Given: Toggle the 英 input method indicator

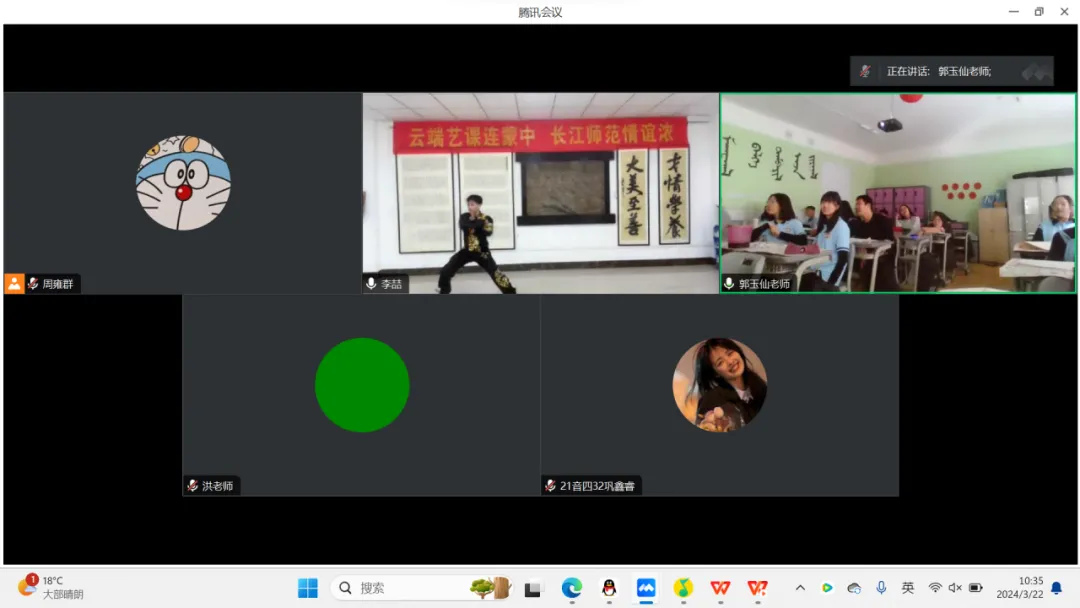Looking at the screenshot, I should coord(908,588).
